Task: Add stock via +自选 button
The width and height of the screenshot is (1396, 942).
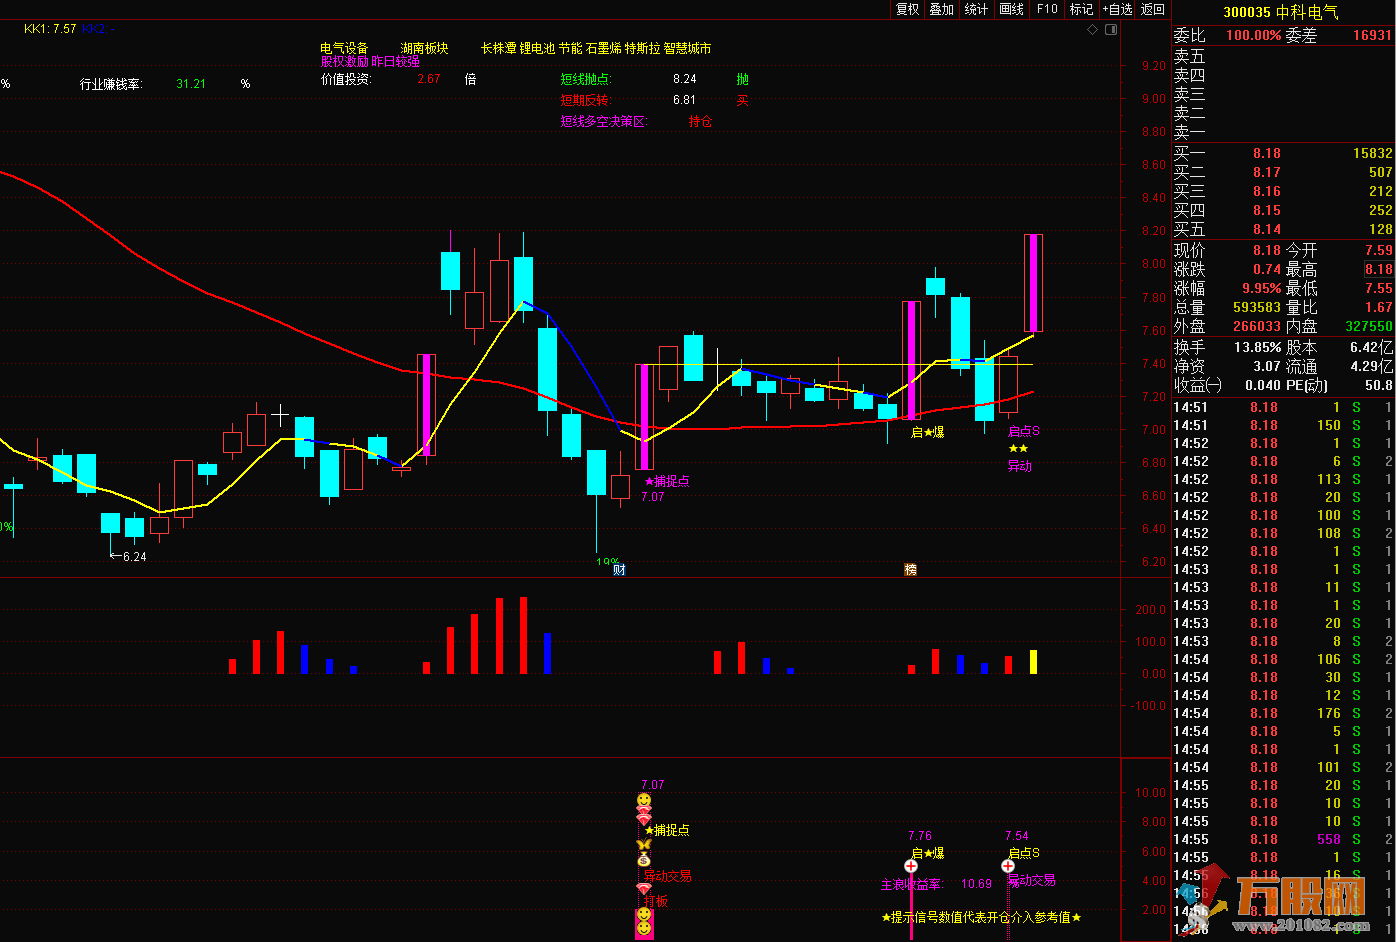Action: click(1117, 9)
